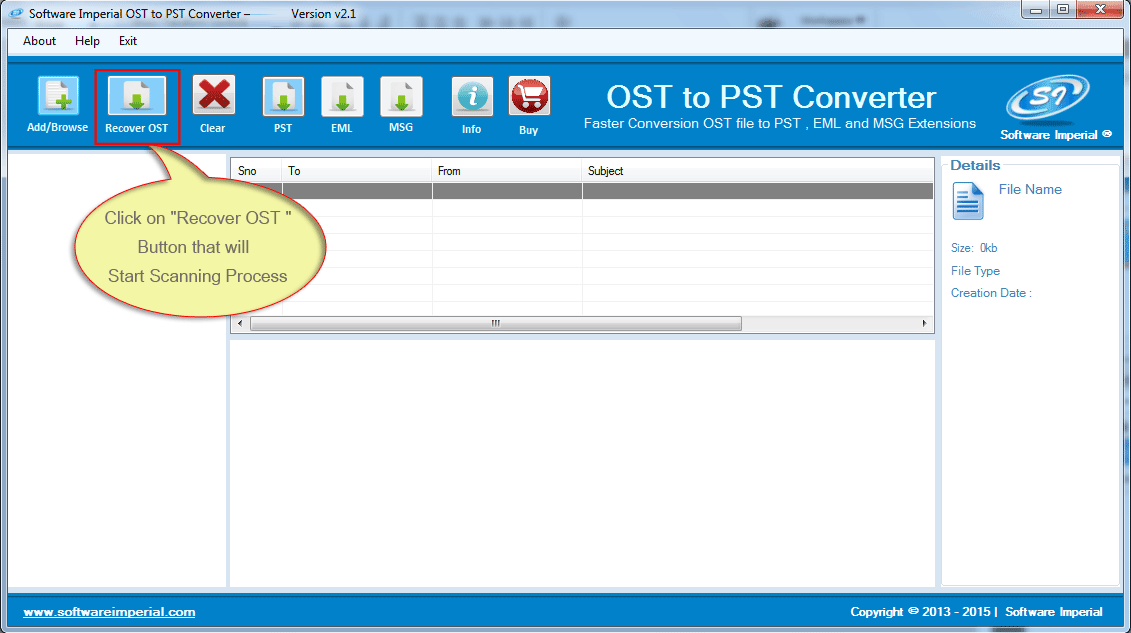Minimize the converter window
The image size is (1131, 633).
point(1036,10)
